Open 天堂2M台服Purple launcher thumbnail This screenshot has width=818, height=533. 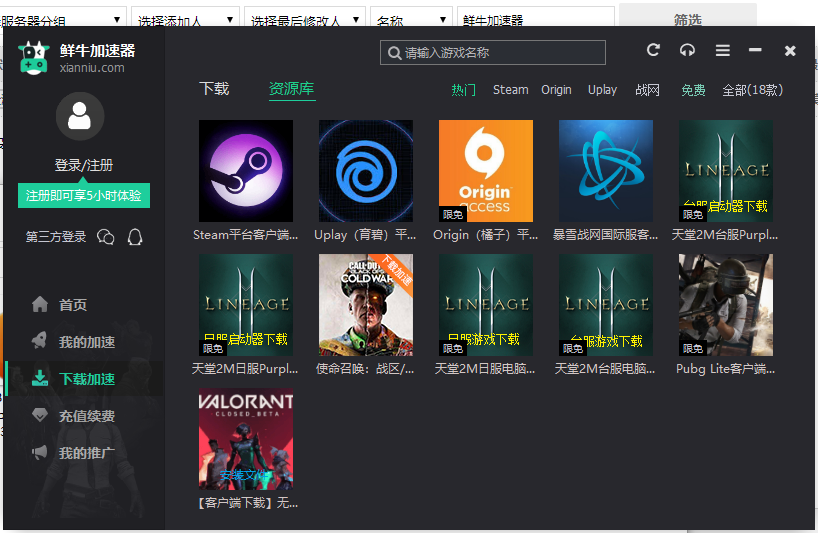coord(726,171)
